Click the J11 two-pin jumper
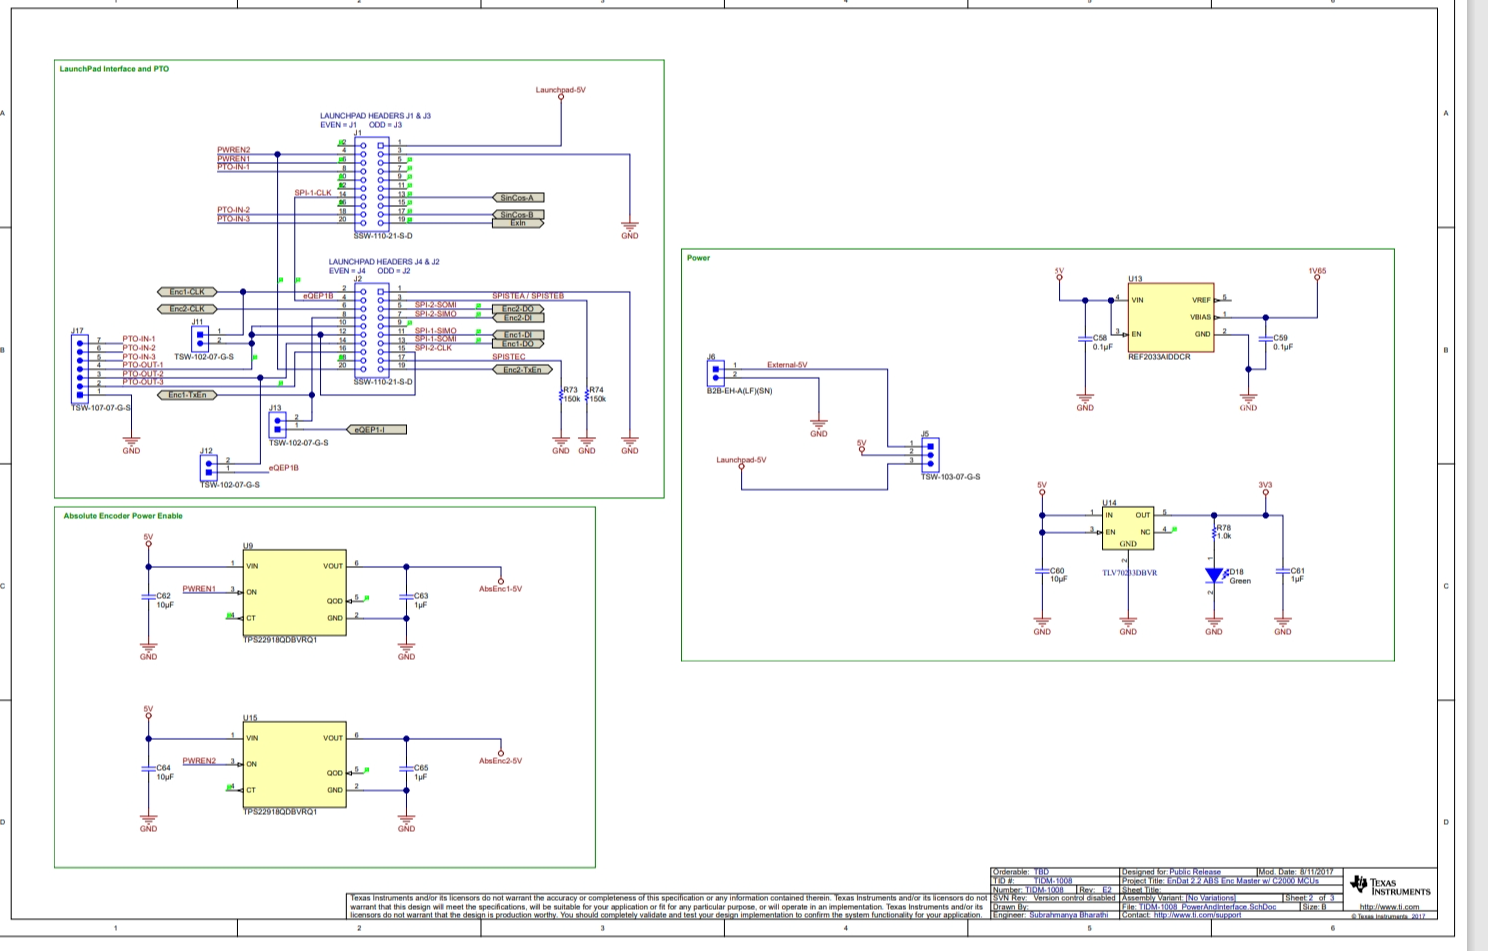This screenshot has height=951, width=1488. click(200, 339)
